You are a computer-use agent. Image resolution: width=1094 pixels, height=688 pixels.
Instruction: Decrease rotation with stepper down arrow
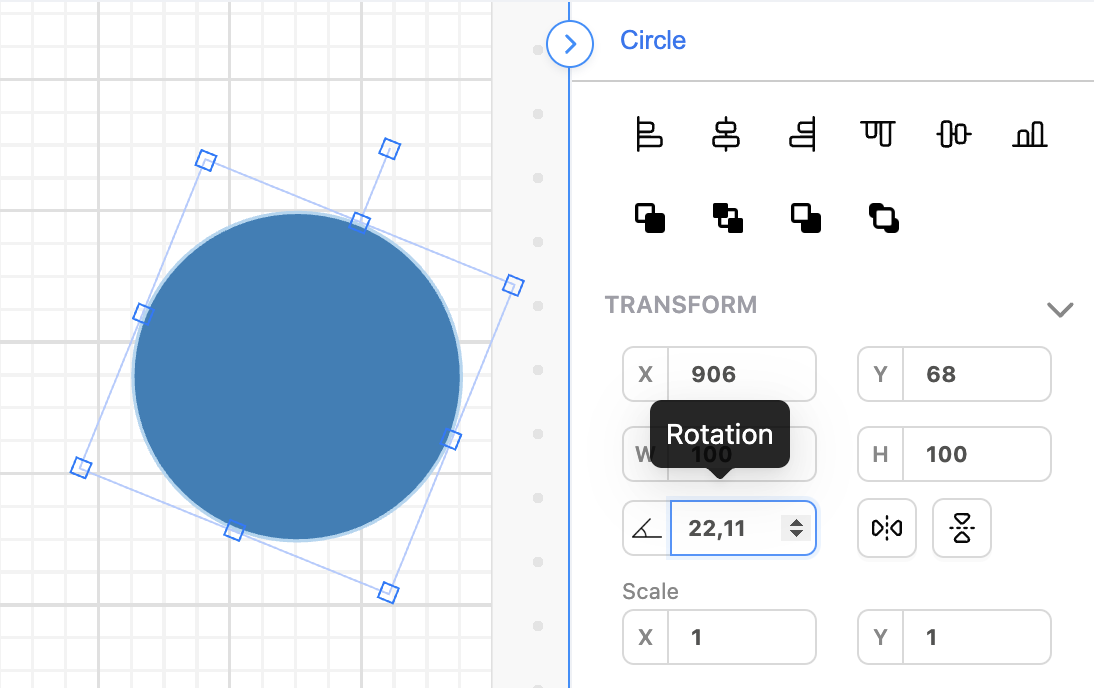(796, 534)
